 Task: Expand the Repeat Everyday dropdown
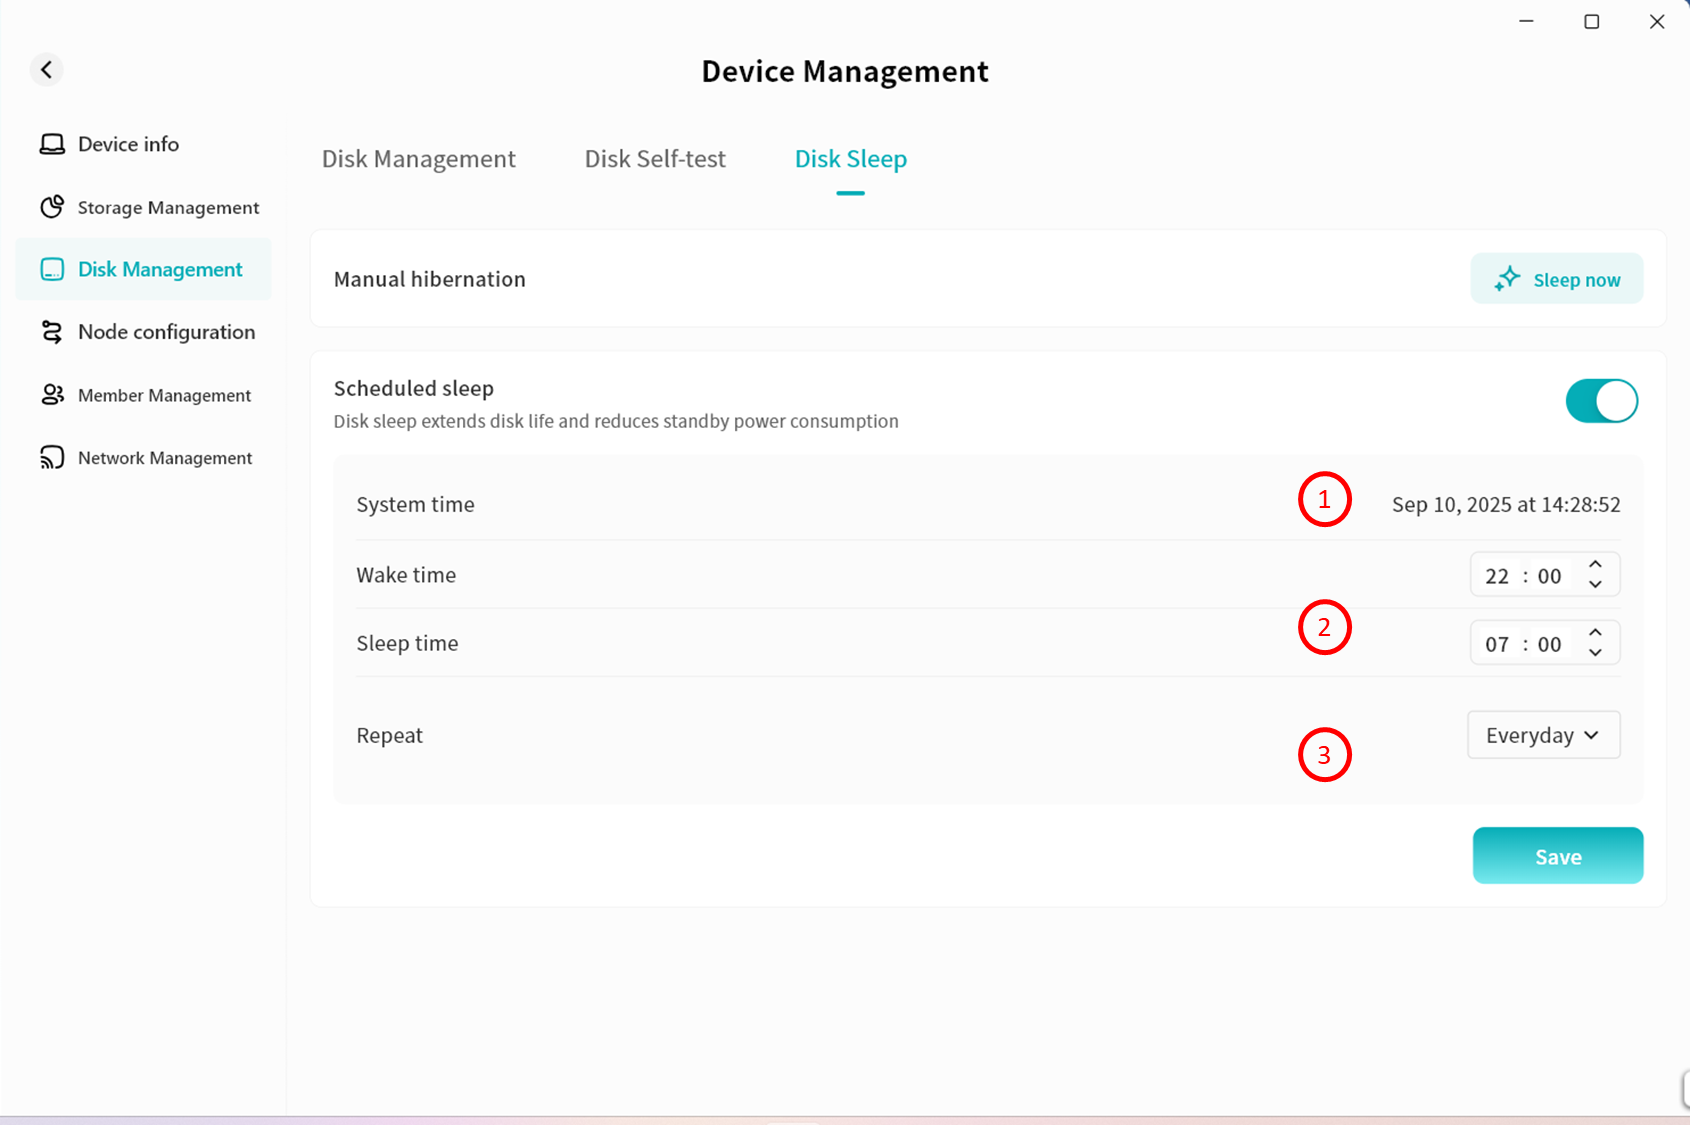click(x=1543, y=735)
